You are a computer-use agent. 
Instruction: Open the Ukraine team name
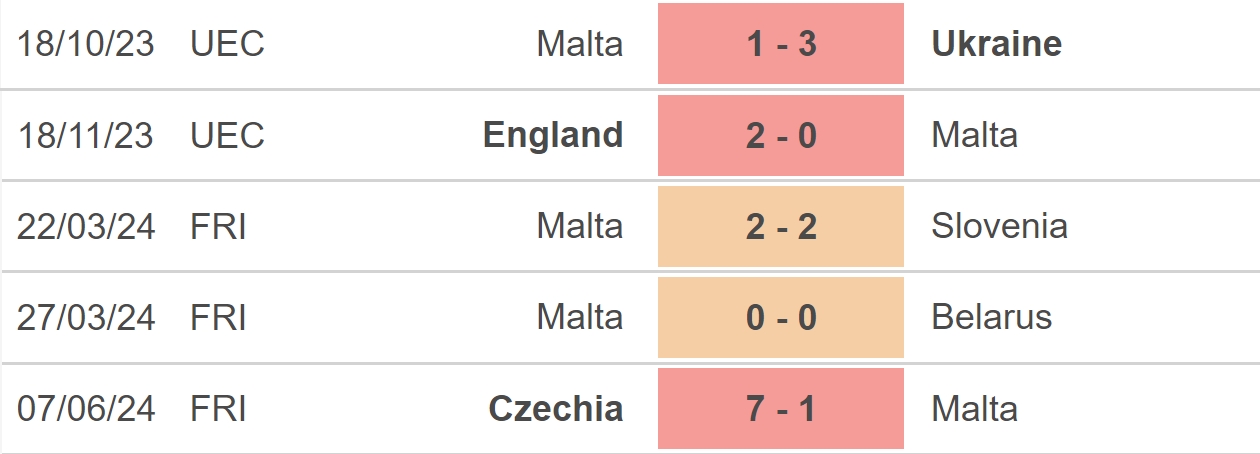997,44
